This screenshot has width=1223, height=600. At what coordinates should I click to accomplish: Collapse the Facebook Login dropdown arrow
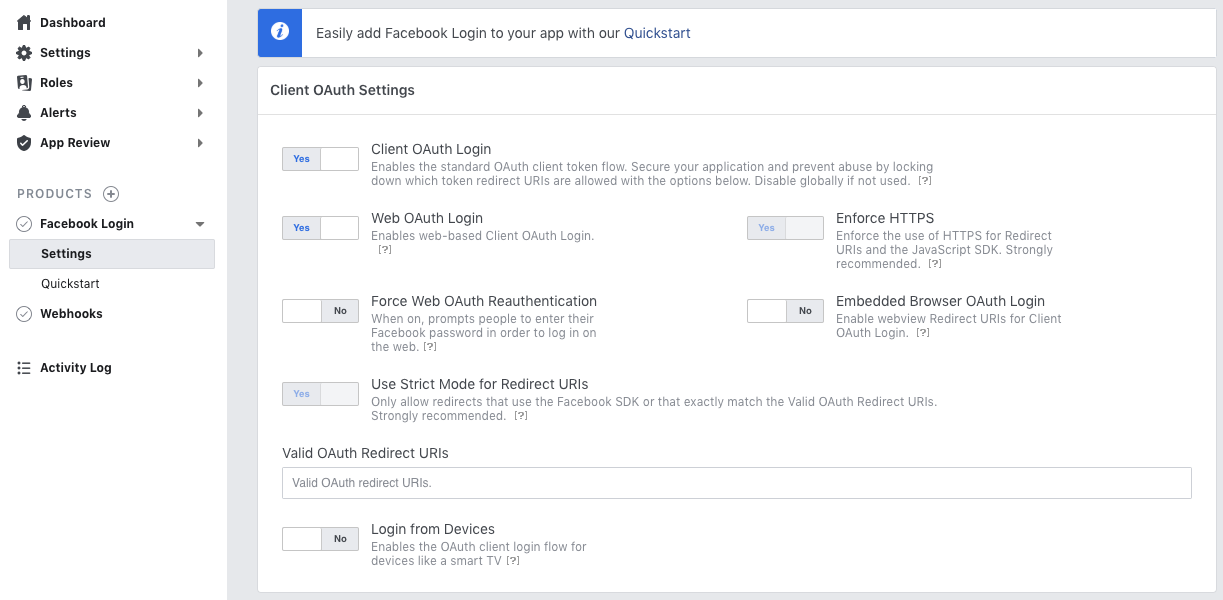pos(200,224)
